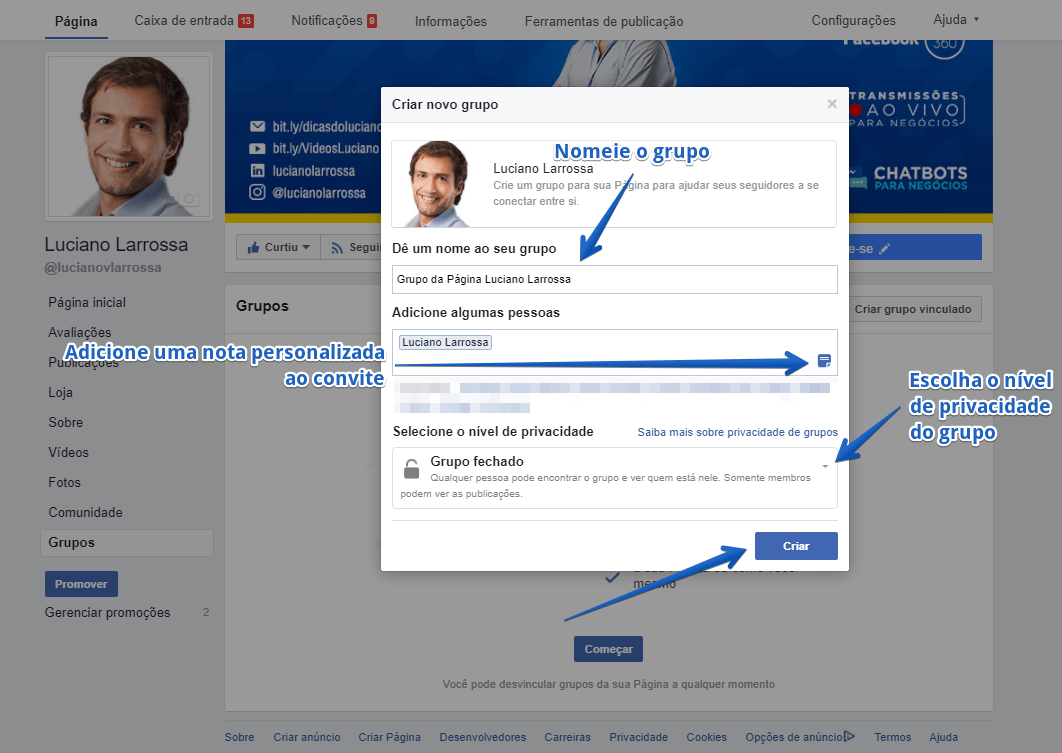Open Opções de anúncio footer link

(794, 737)
